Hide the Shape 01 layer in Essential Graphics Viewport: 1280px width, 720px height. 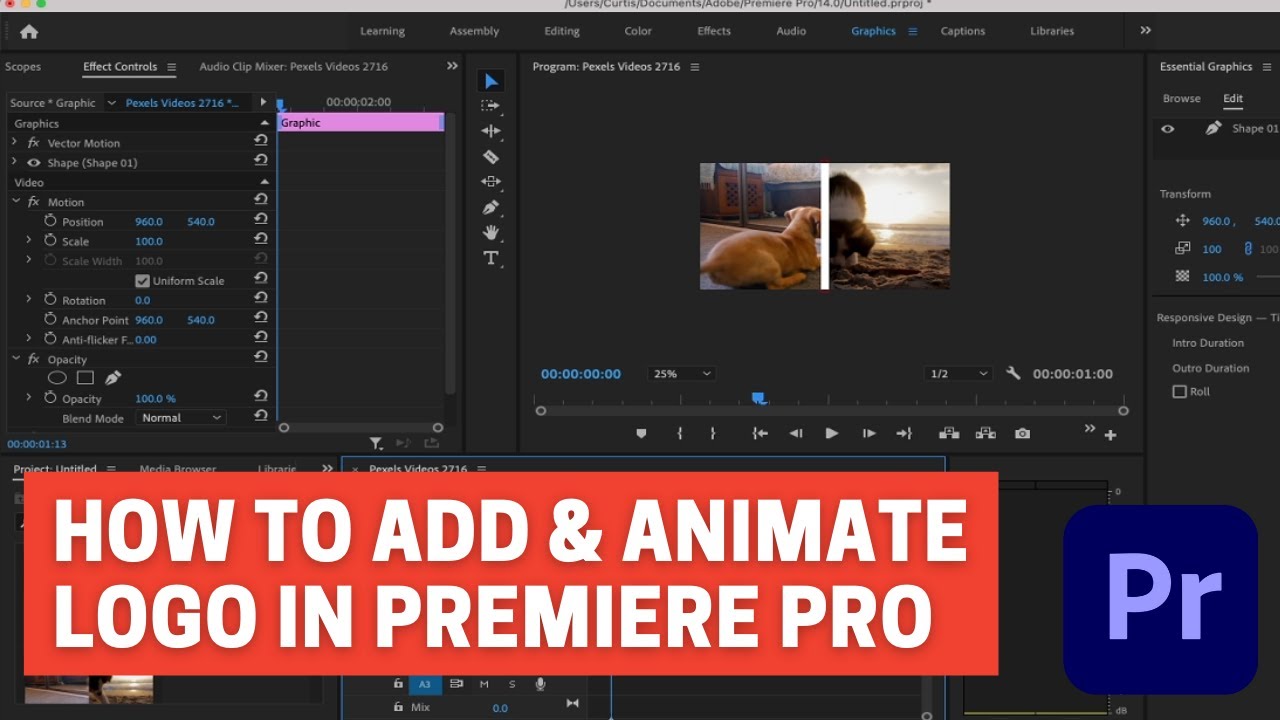1167,128
